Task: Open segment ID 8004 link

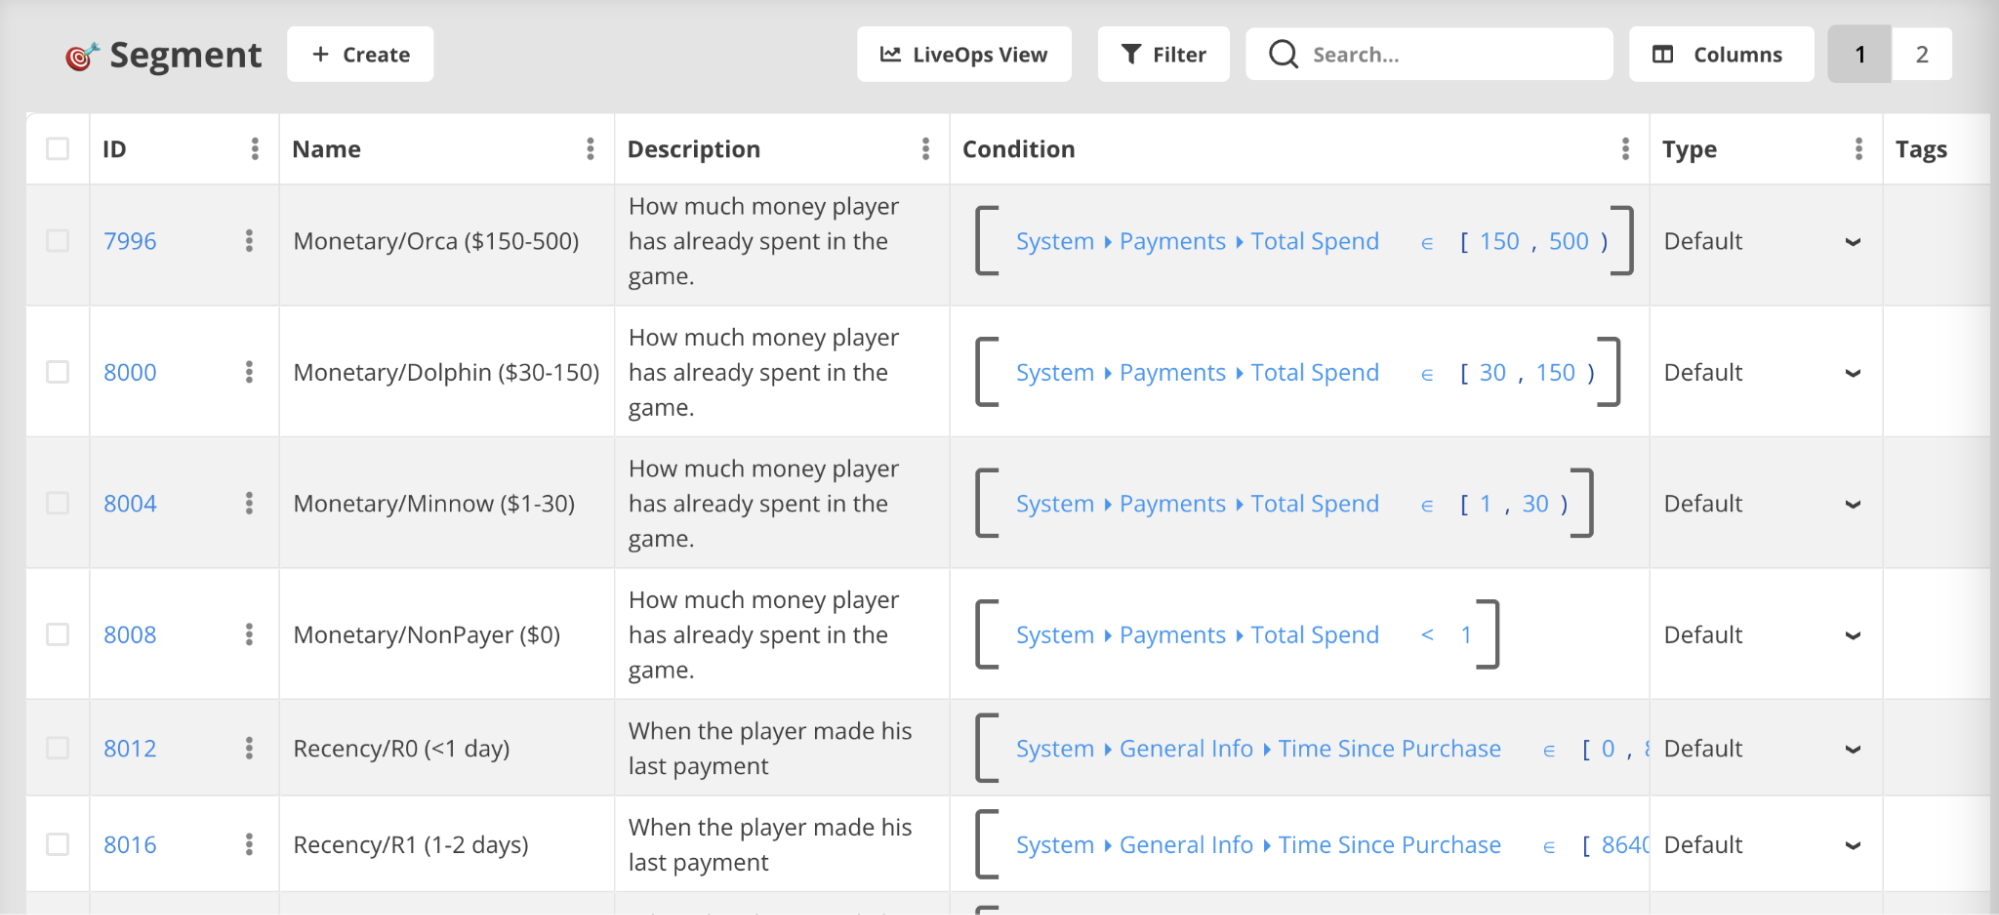Action: tap(130, 504)
